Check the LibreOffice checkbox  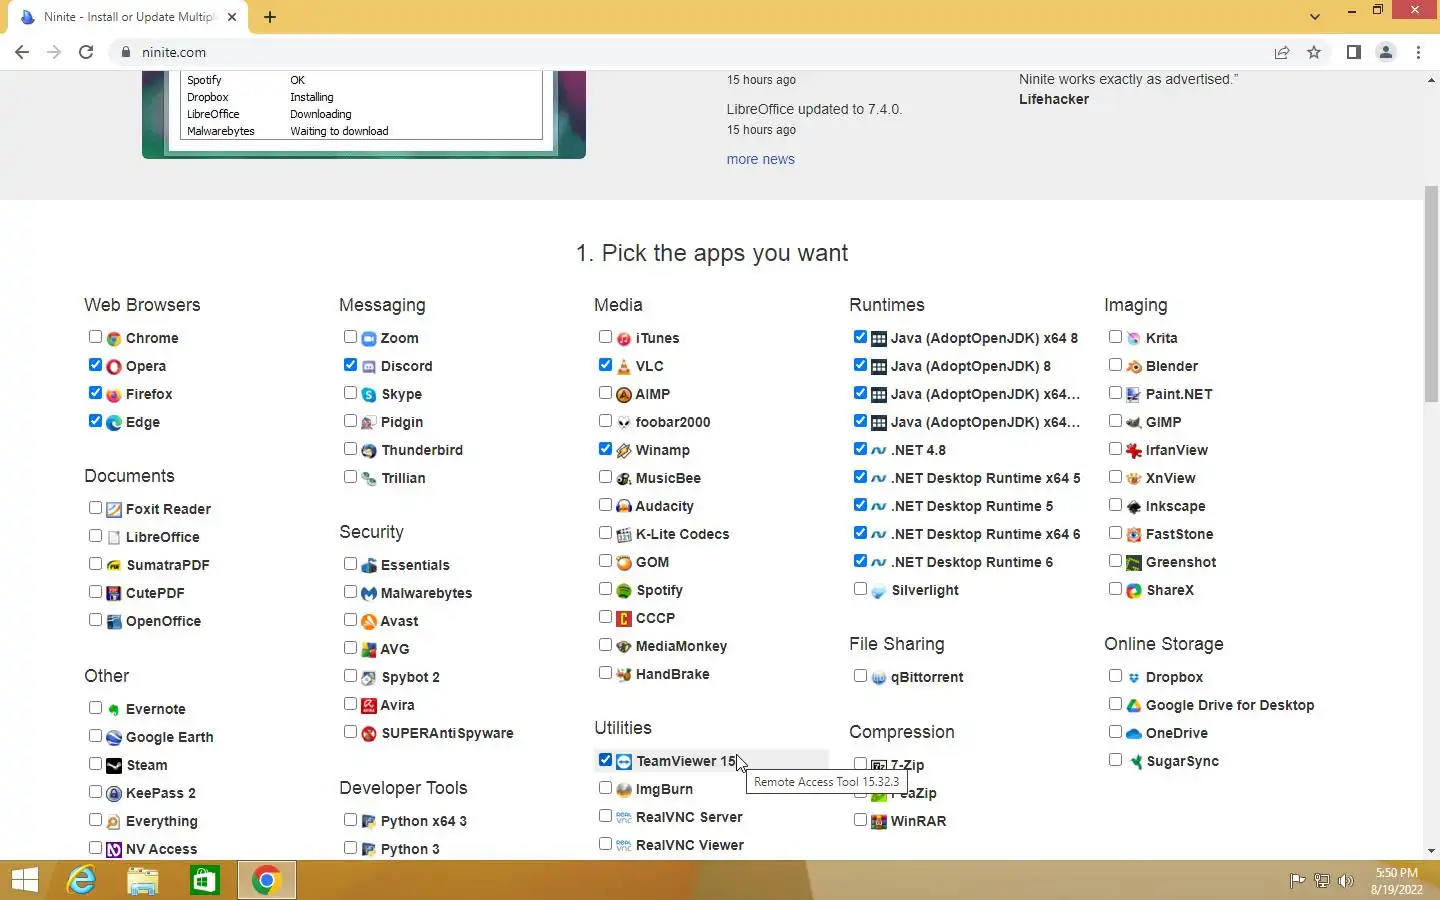pos(95,536)
